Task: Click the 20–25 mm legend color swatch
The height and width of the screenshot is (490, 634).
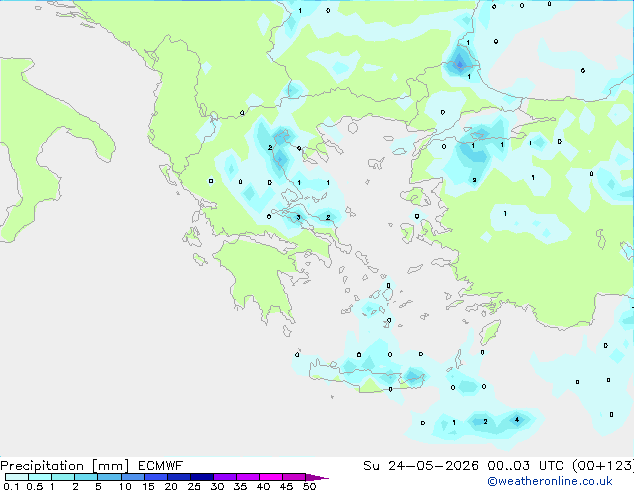Action: [179, 477]
